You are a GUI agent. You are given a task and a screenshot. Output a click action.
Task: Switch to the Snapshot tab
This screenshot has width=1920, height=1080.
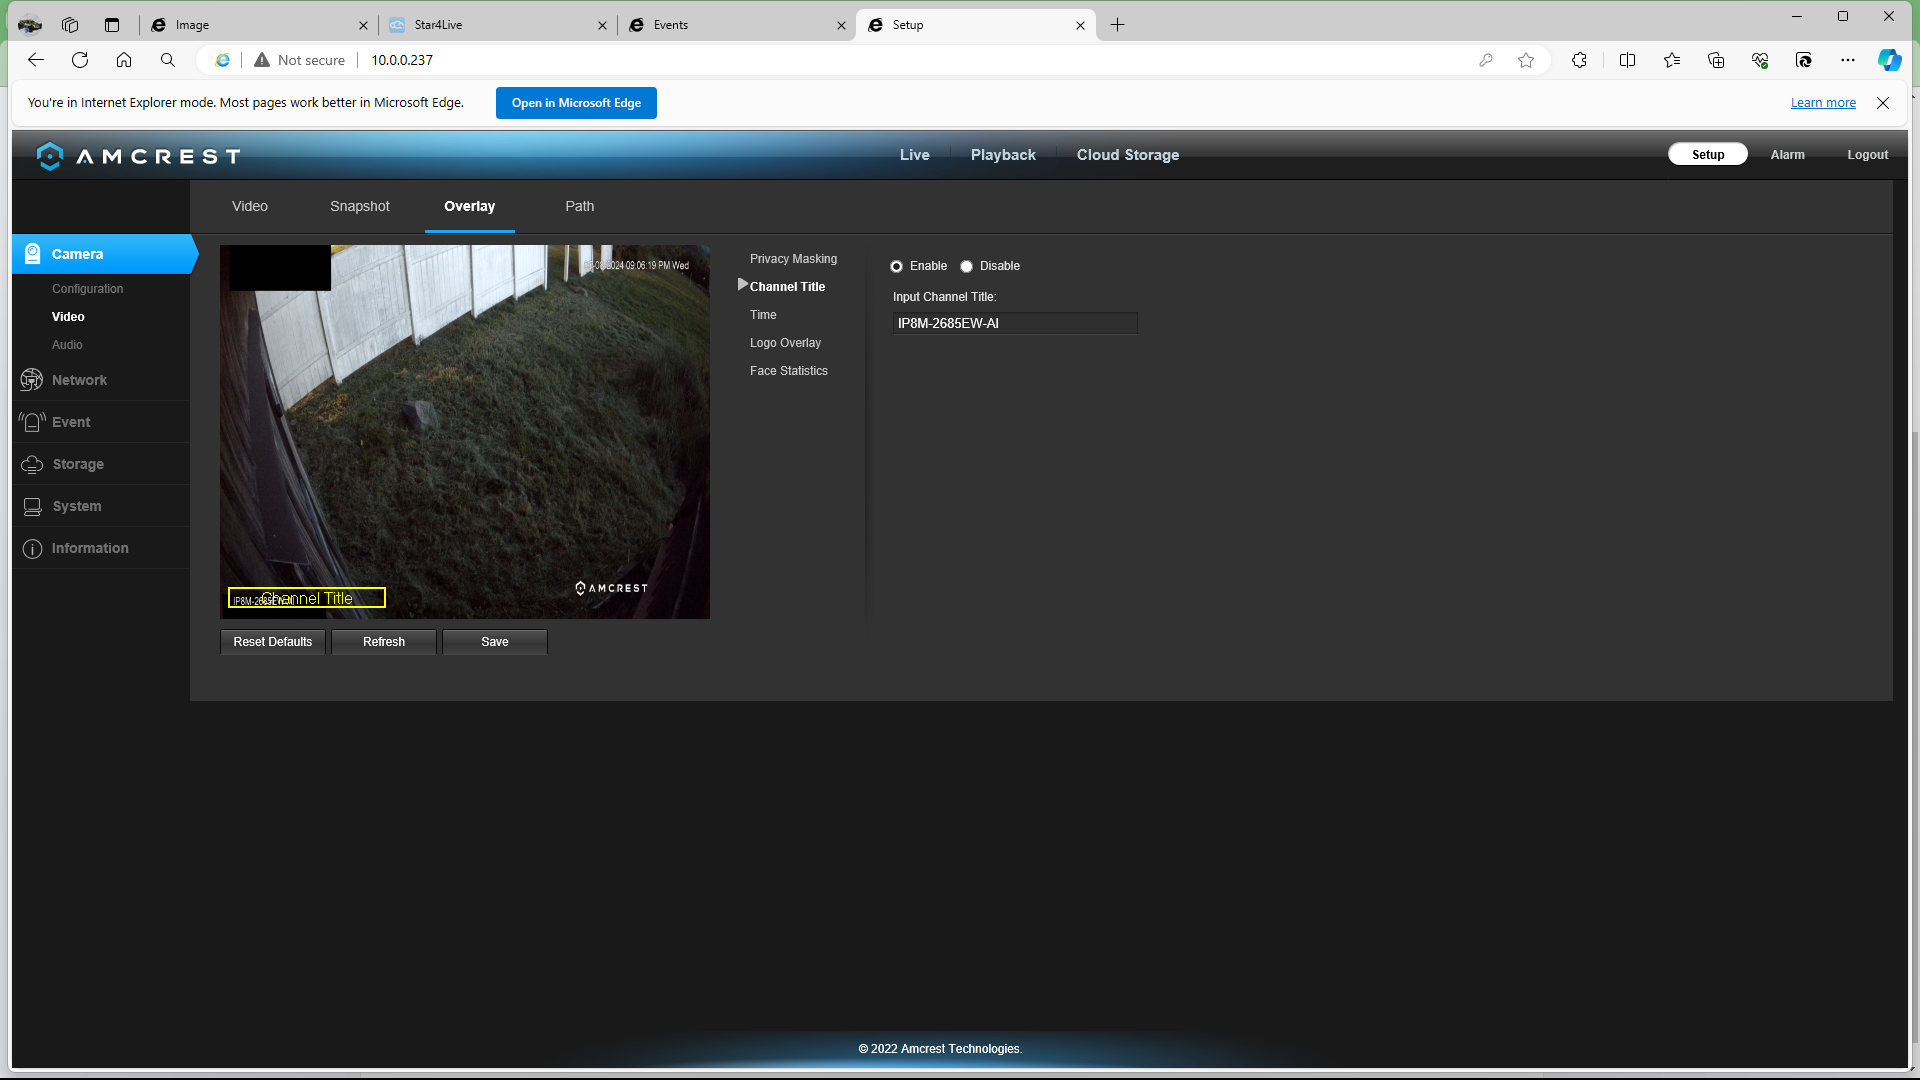pos(360,206)
